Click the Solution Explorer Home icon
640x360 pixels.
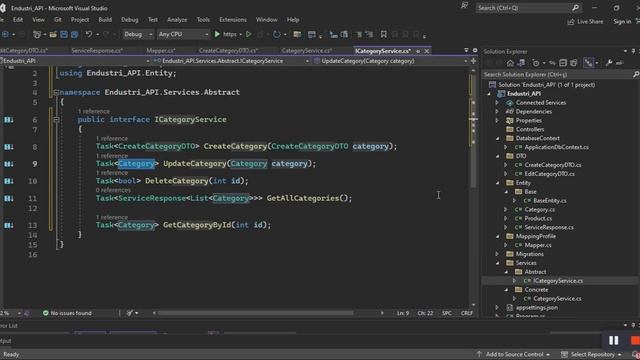pyautogui.click(x=510, y=63)
